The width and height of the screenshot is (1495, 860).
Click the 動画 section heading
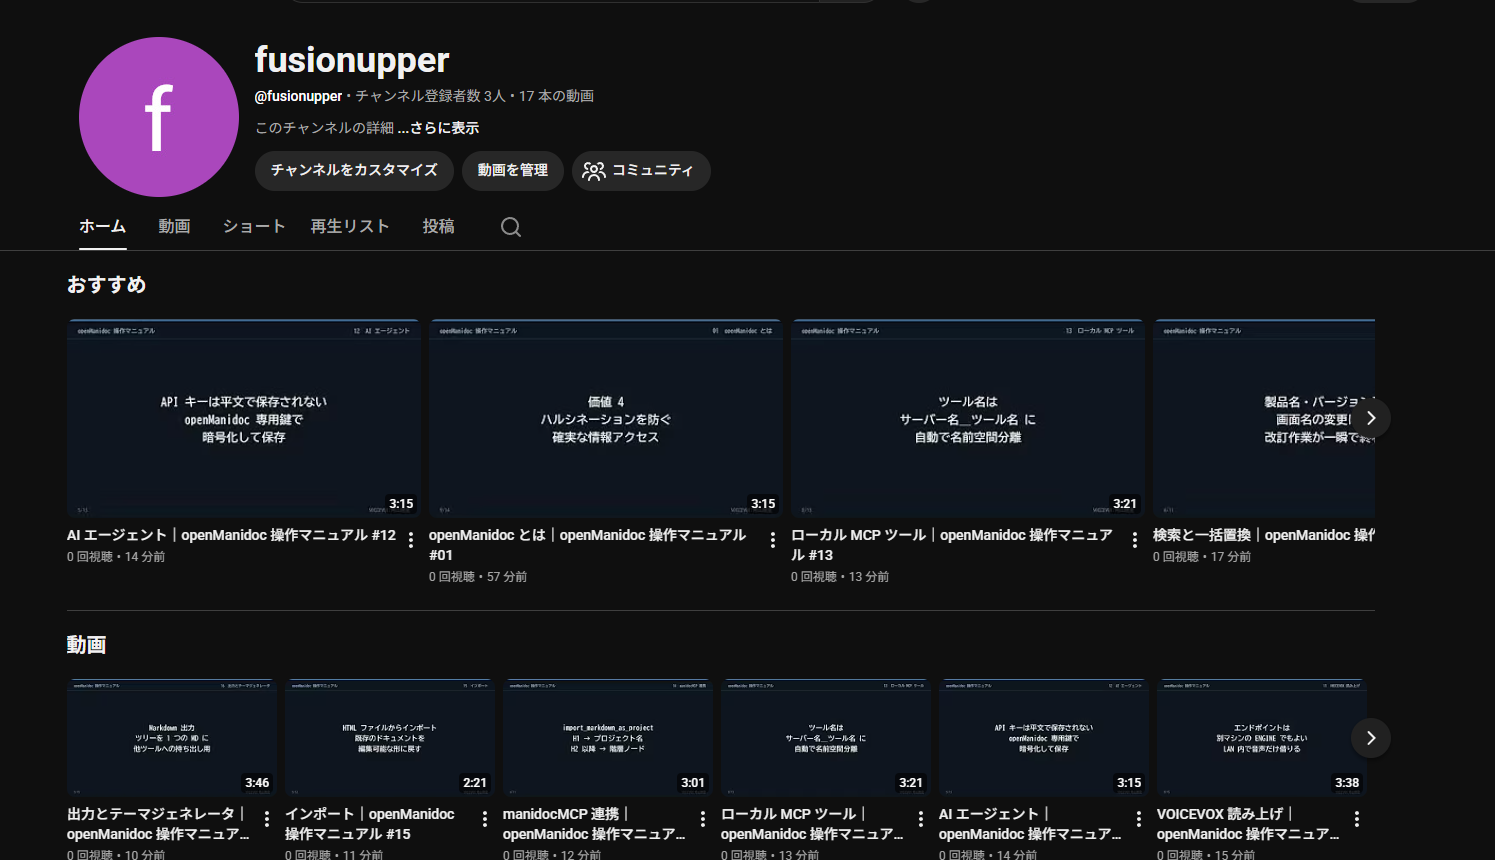coord(87,645)
